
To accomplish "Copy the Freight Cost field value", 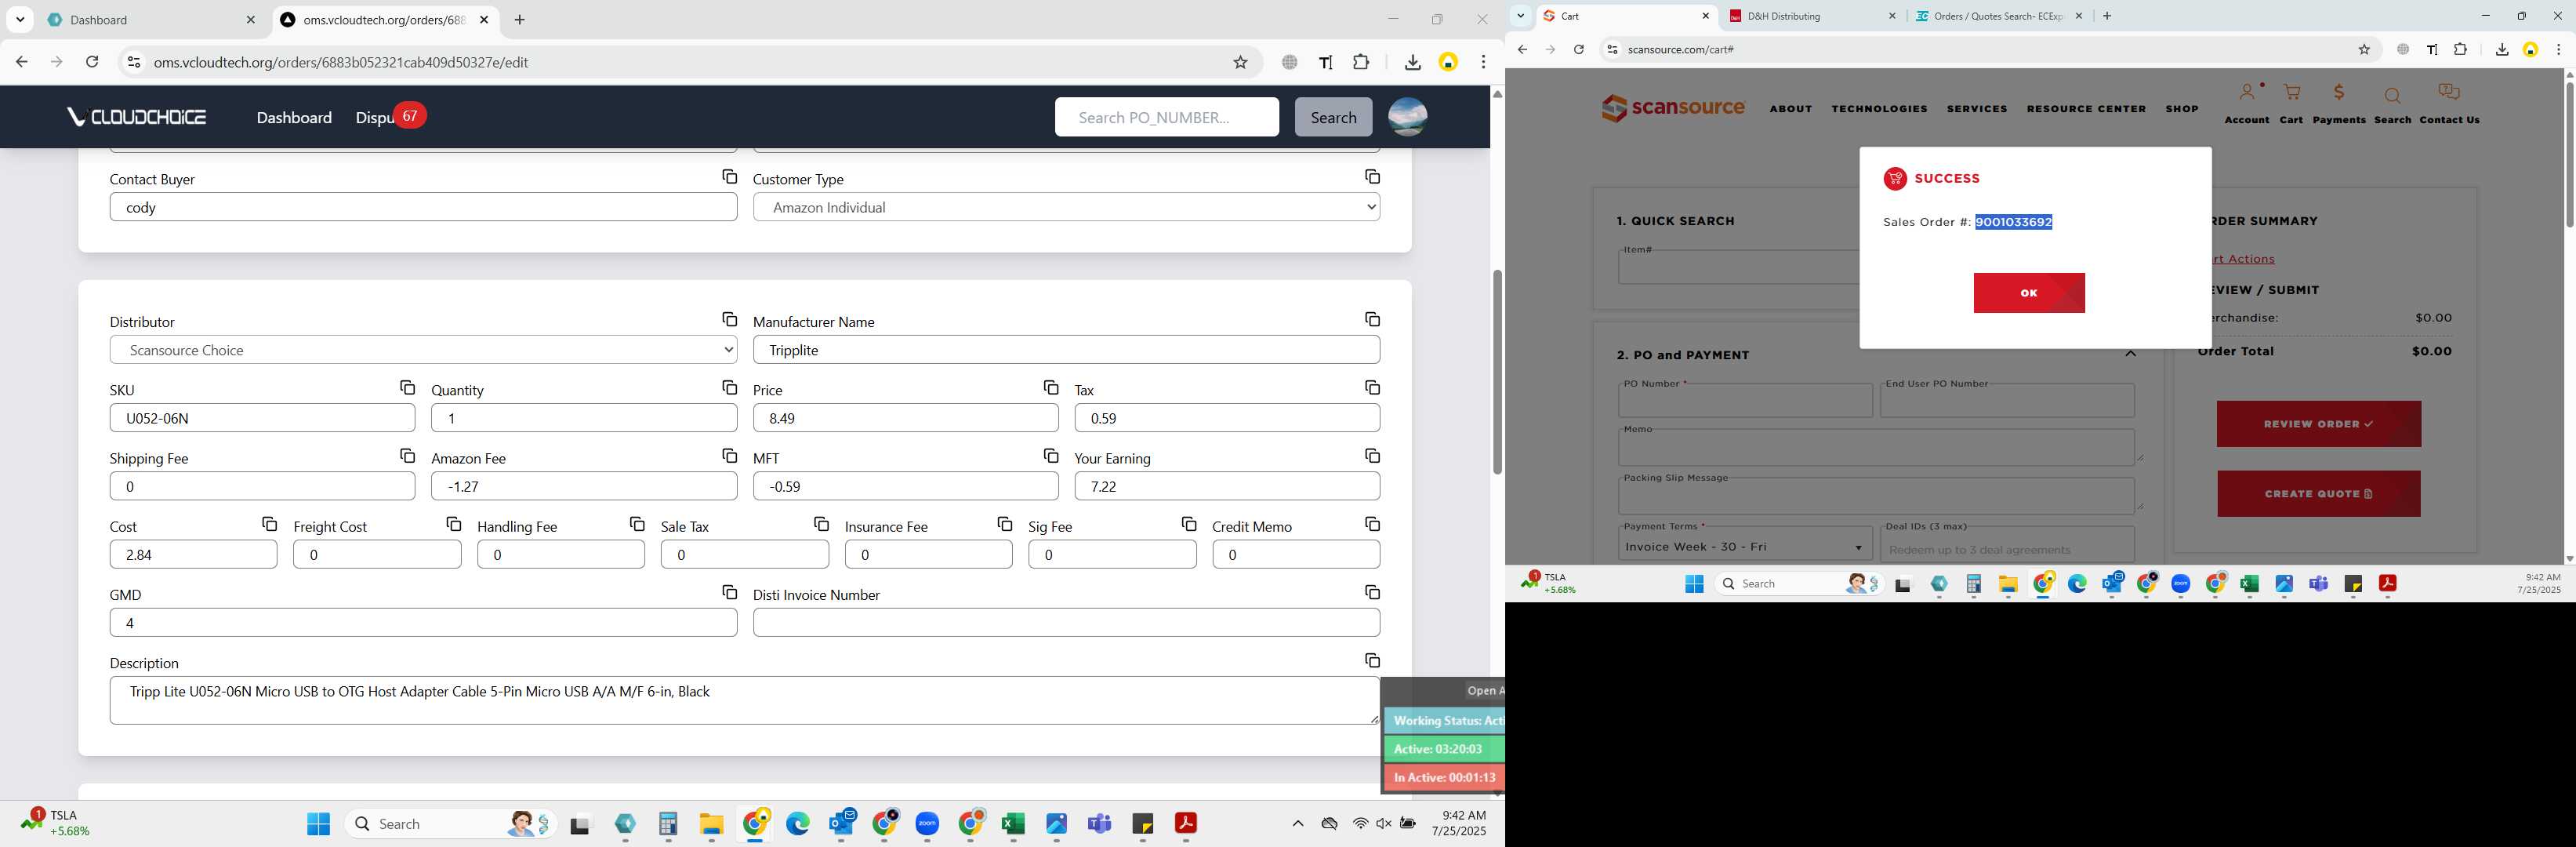I will pyautogui.click(x=453, y=524).
